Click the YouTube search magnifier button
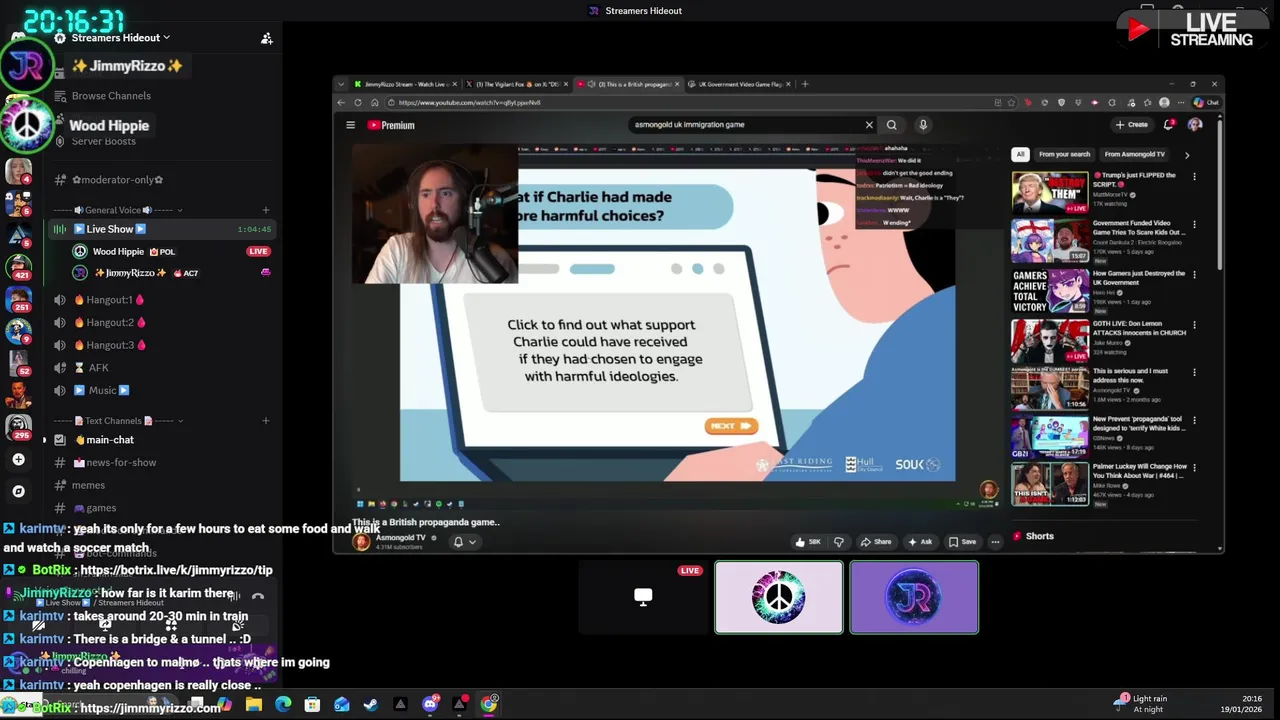This screenshot has width=1280, height=720. [892, 125]
